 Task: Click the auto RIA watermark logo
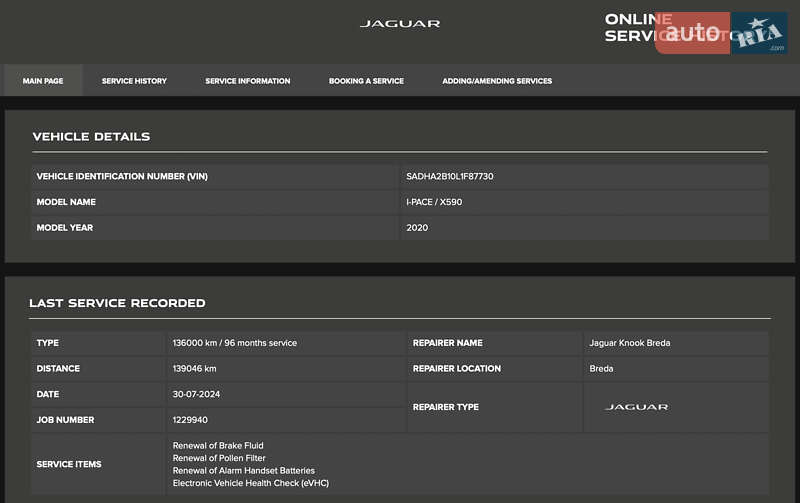[x=720, y=33]
